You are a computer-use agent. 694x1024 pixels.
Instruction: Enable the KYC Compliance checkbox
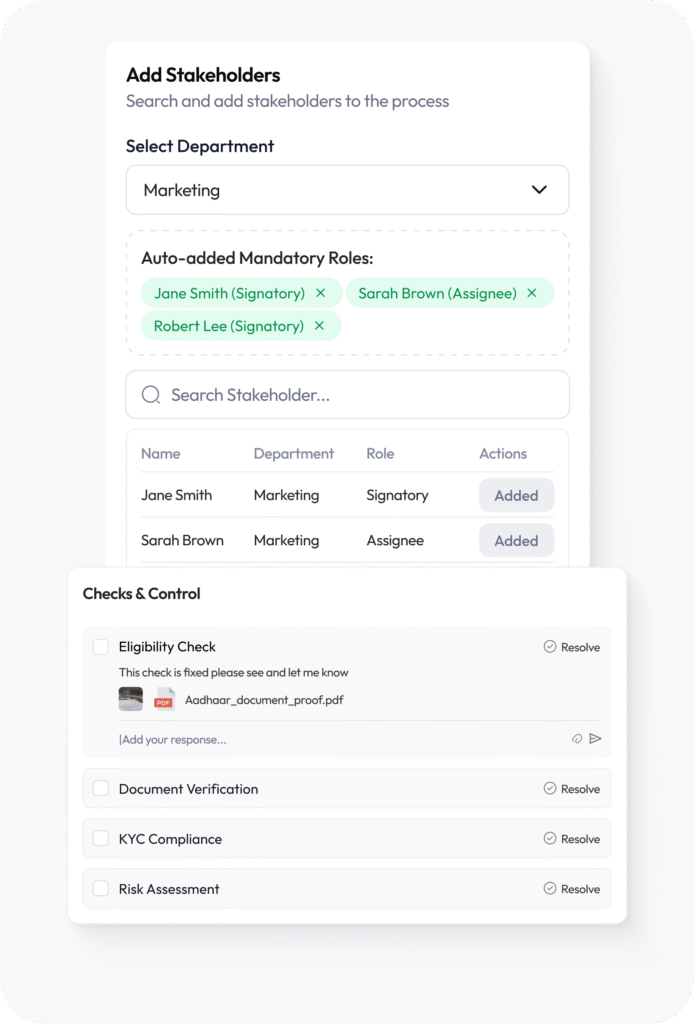pyautogui.click(x=101, y=839)
